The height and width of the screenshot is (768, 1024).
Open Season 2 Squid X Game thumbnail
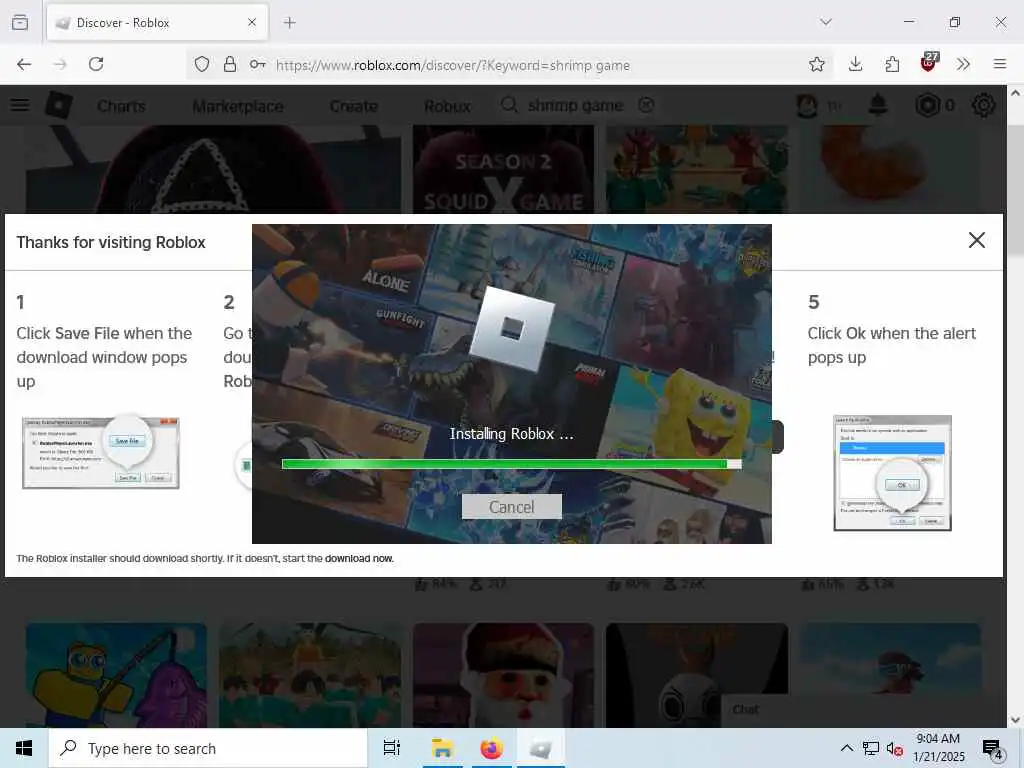504,169
